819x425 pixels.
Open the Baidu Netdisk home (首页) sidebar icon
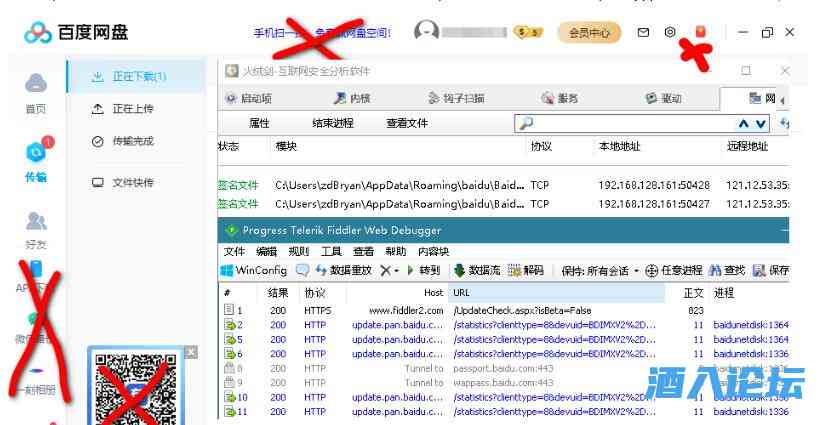click(x=36, y=93)
